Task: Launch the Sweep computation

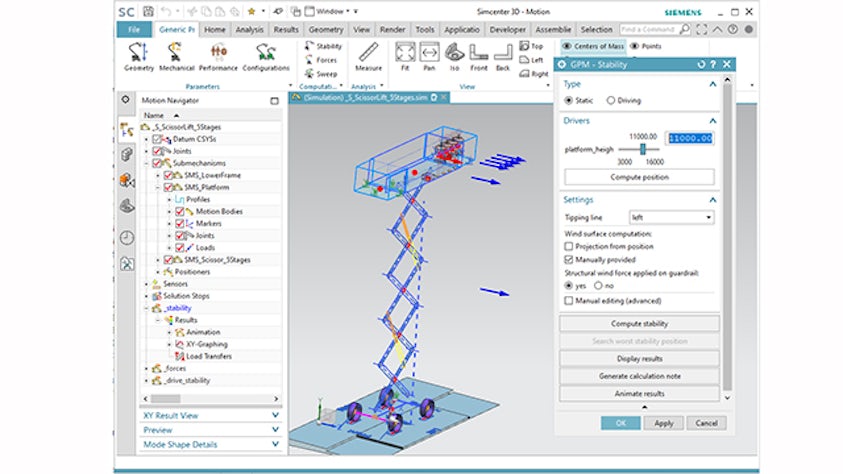Action: click(x=322, y=74)
